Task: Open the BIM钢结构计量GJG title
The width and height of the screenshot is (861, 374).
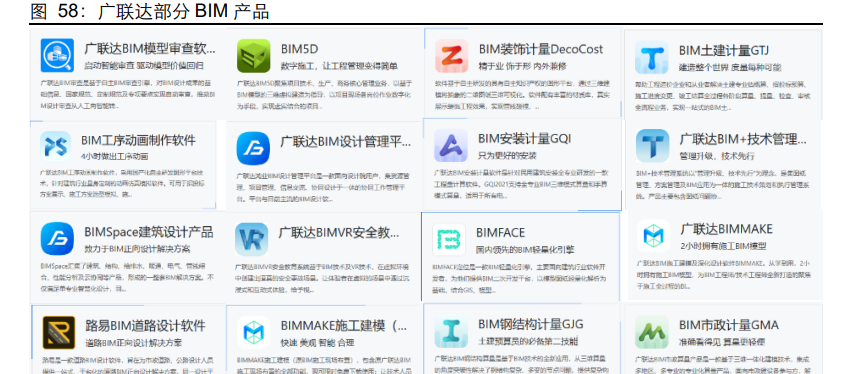Action: pos(531,323)
